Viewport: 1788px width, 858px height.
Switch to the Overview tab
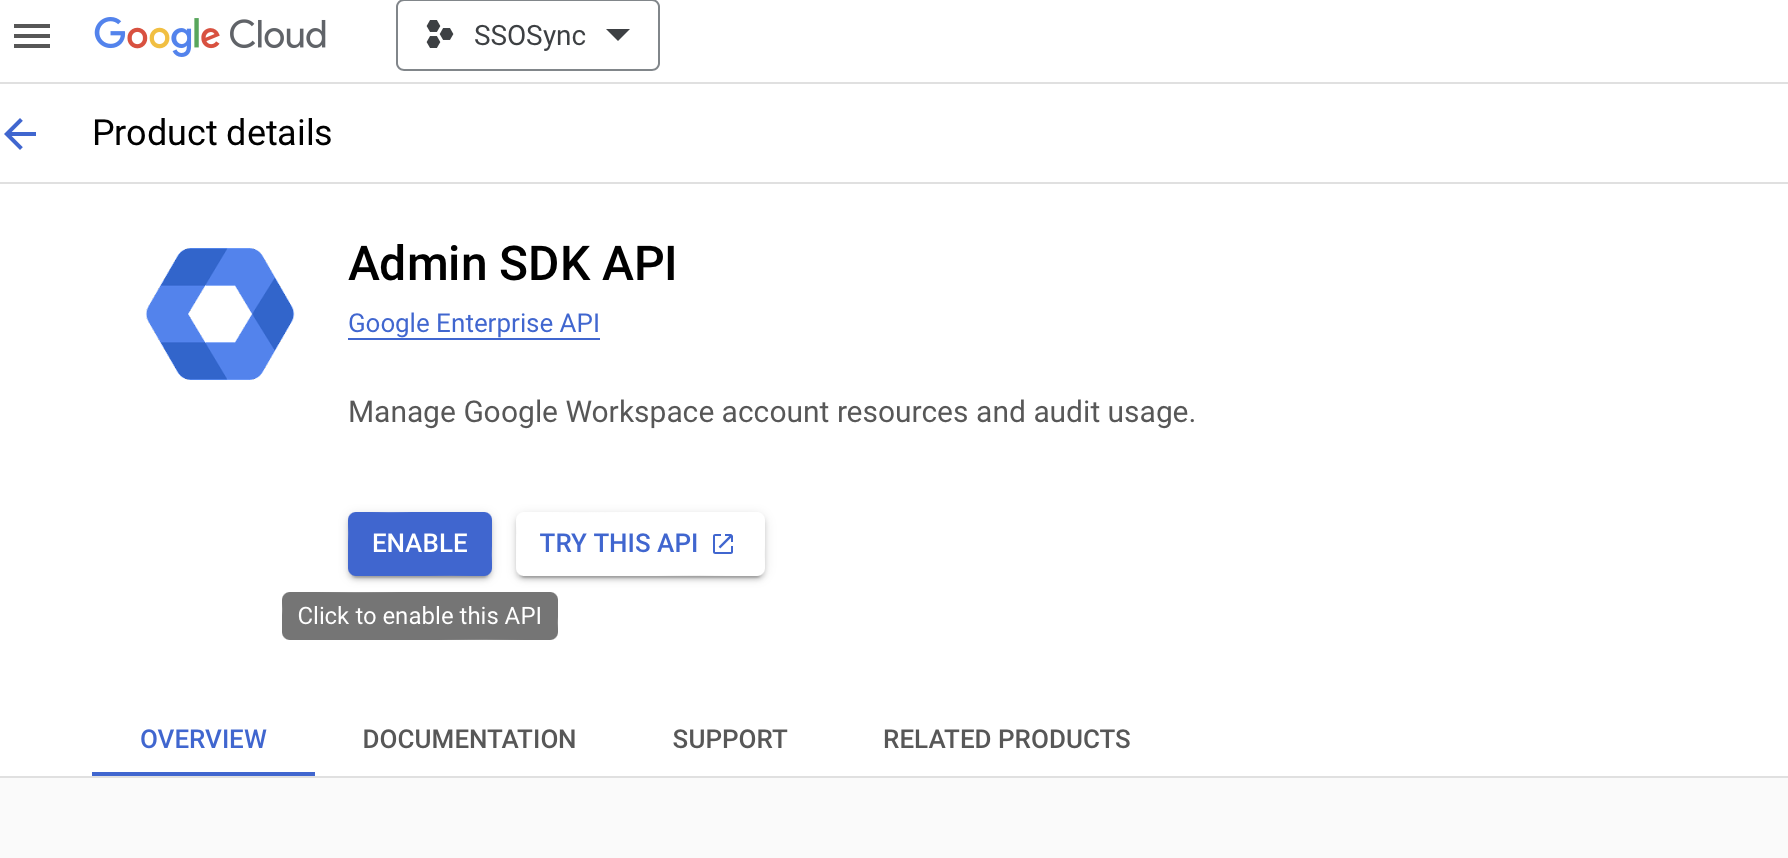(x=203, y=739)
